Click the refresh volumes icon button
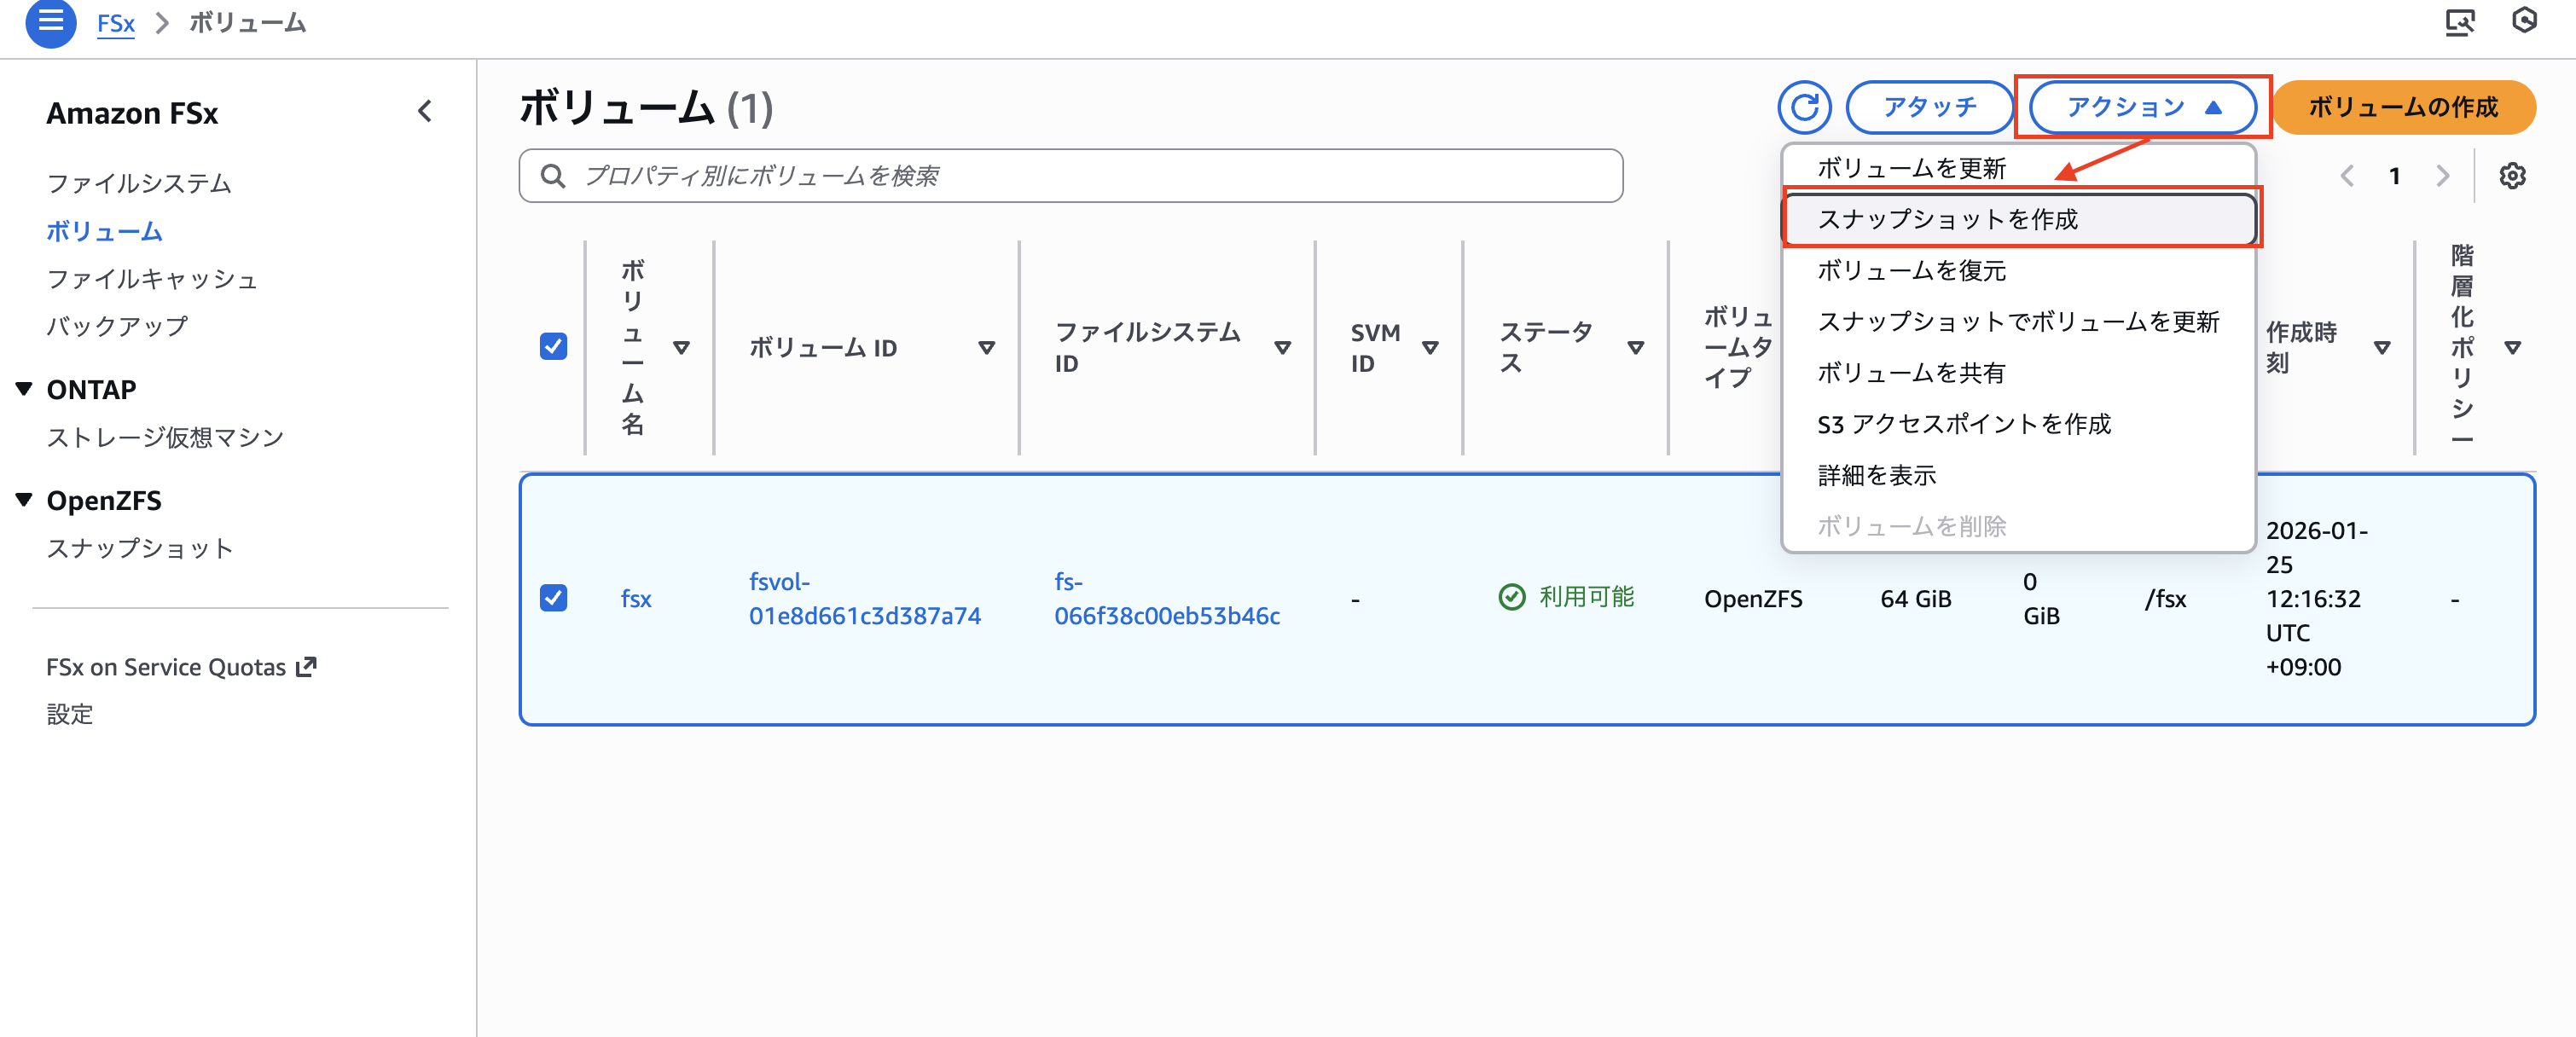2576x1037 pixels. click(1804, 107)
